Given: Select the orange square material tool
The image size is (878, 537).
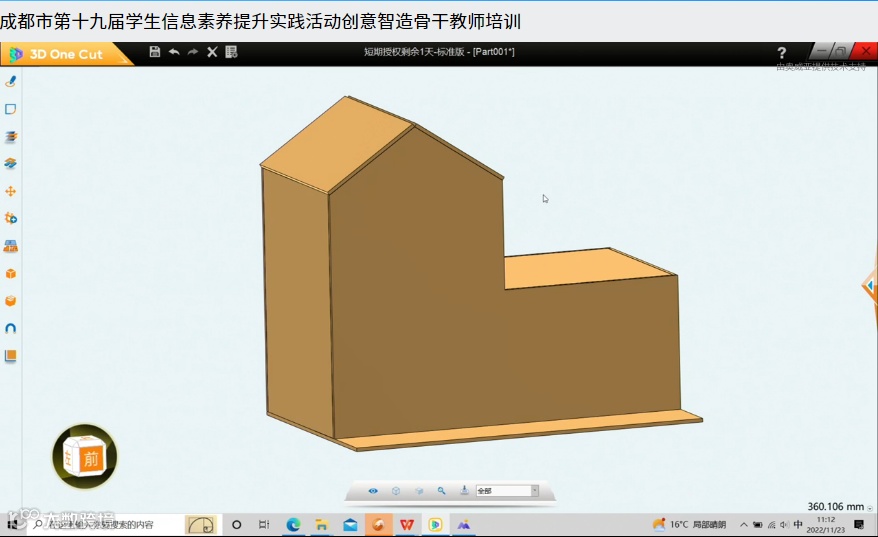Looking at the screenshot, I should click(10, 356).
